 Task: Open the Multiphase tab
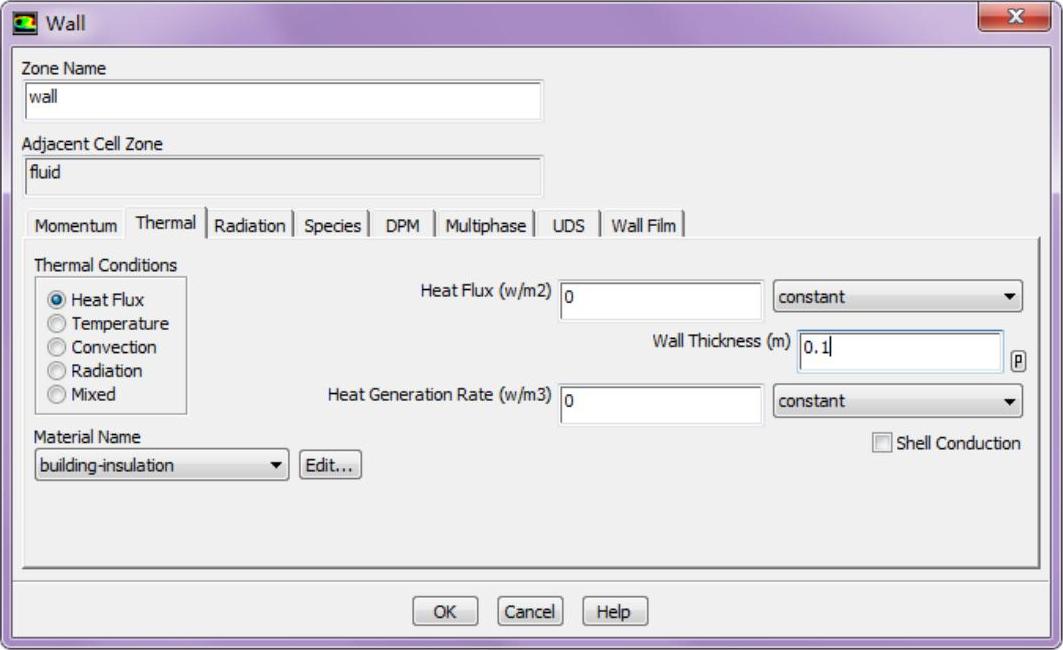point(485,226)
